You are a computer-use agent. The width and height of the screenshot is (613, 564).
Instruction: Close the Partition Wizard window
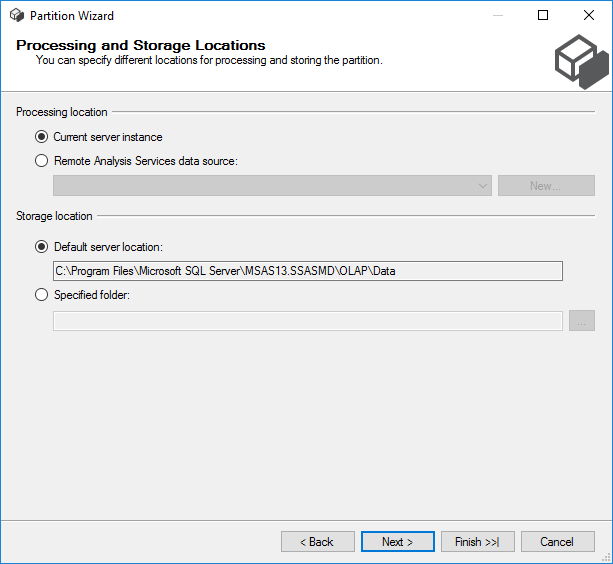click(x=589, y=16)
